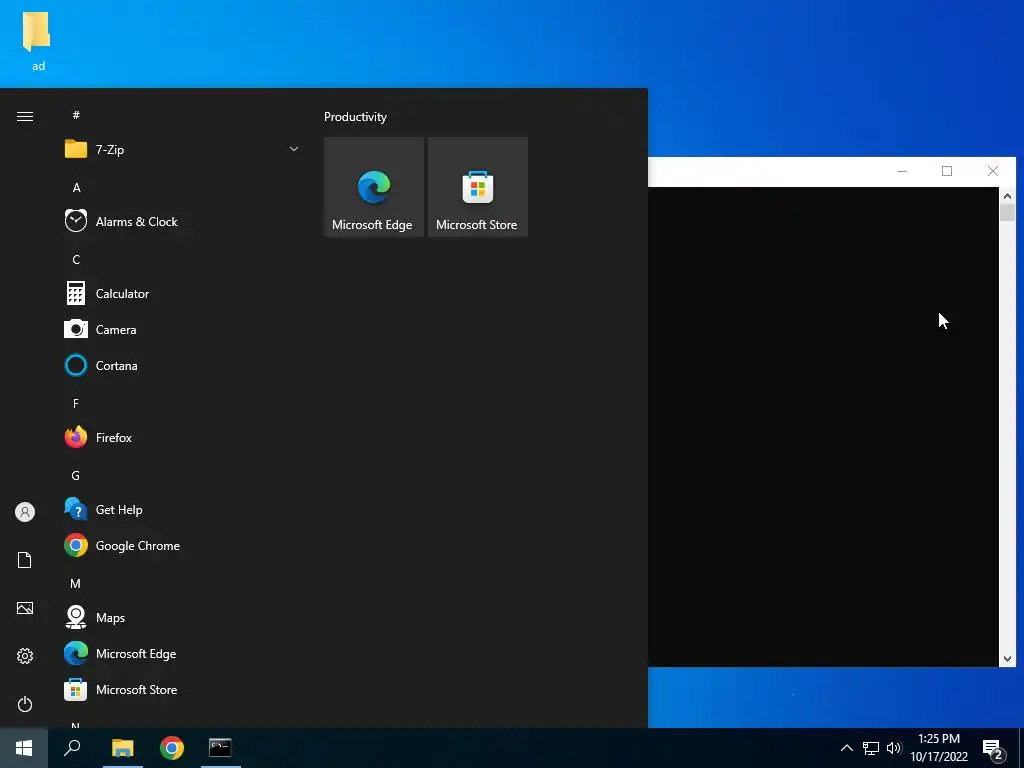
Task: Open the Pictures shortcut in Start sidebar
Action: point(25,608)
